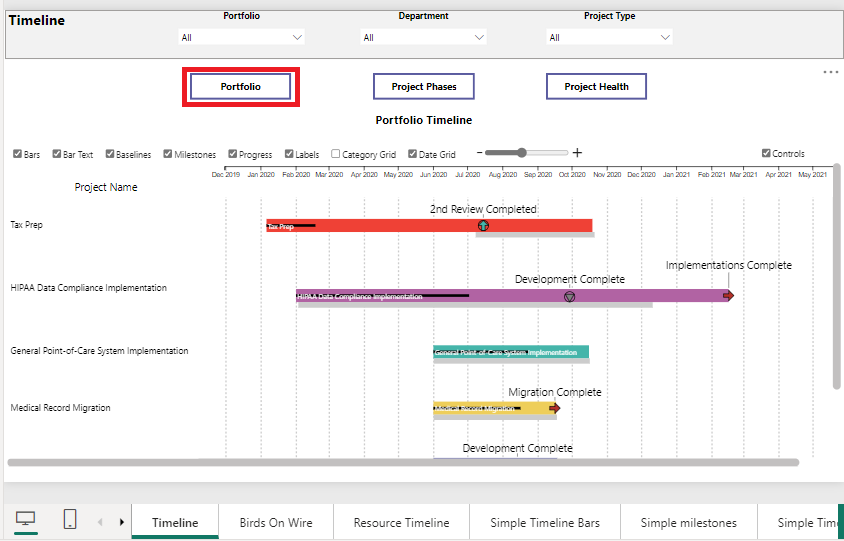Click the Portfolio view button
This screenshot has width=844, height=541.
pyautogui.click(x=241, y=87)
